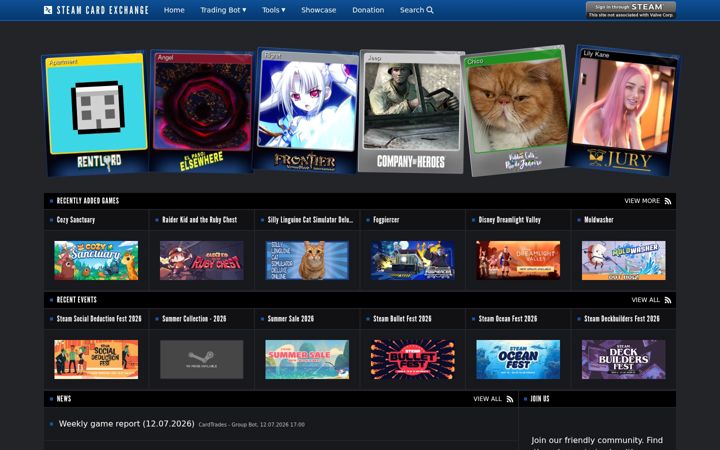Click View All for Recent Events

click(x=645, y=300)
